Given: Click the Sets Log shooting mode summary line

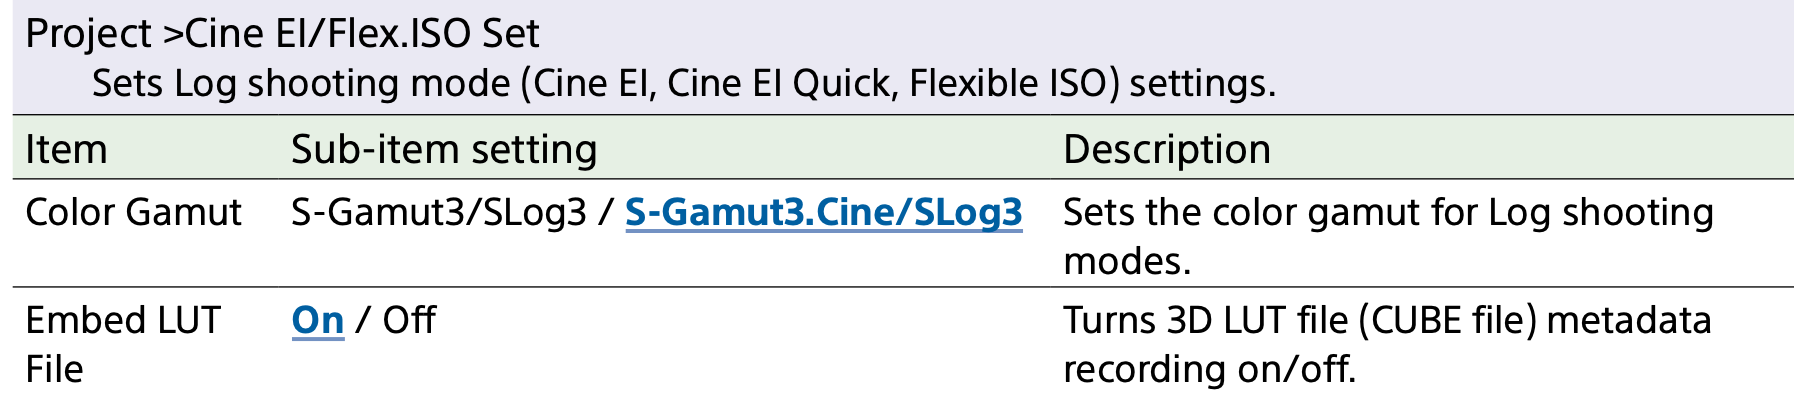Looking at the screenshot, I should 683,84.
